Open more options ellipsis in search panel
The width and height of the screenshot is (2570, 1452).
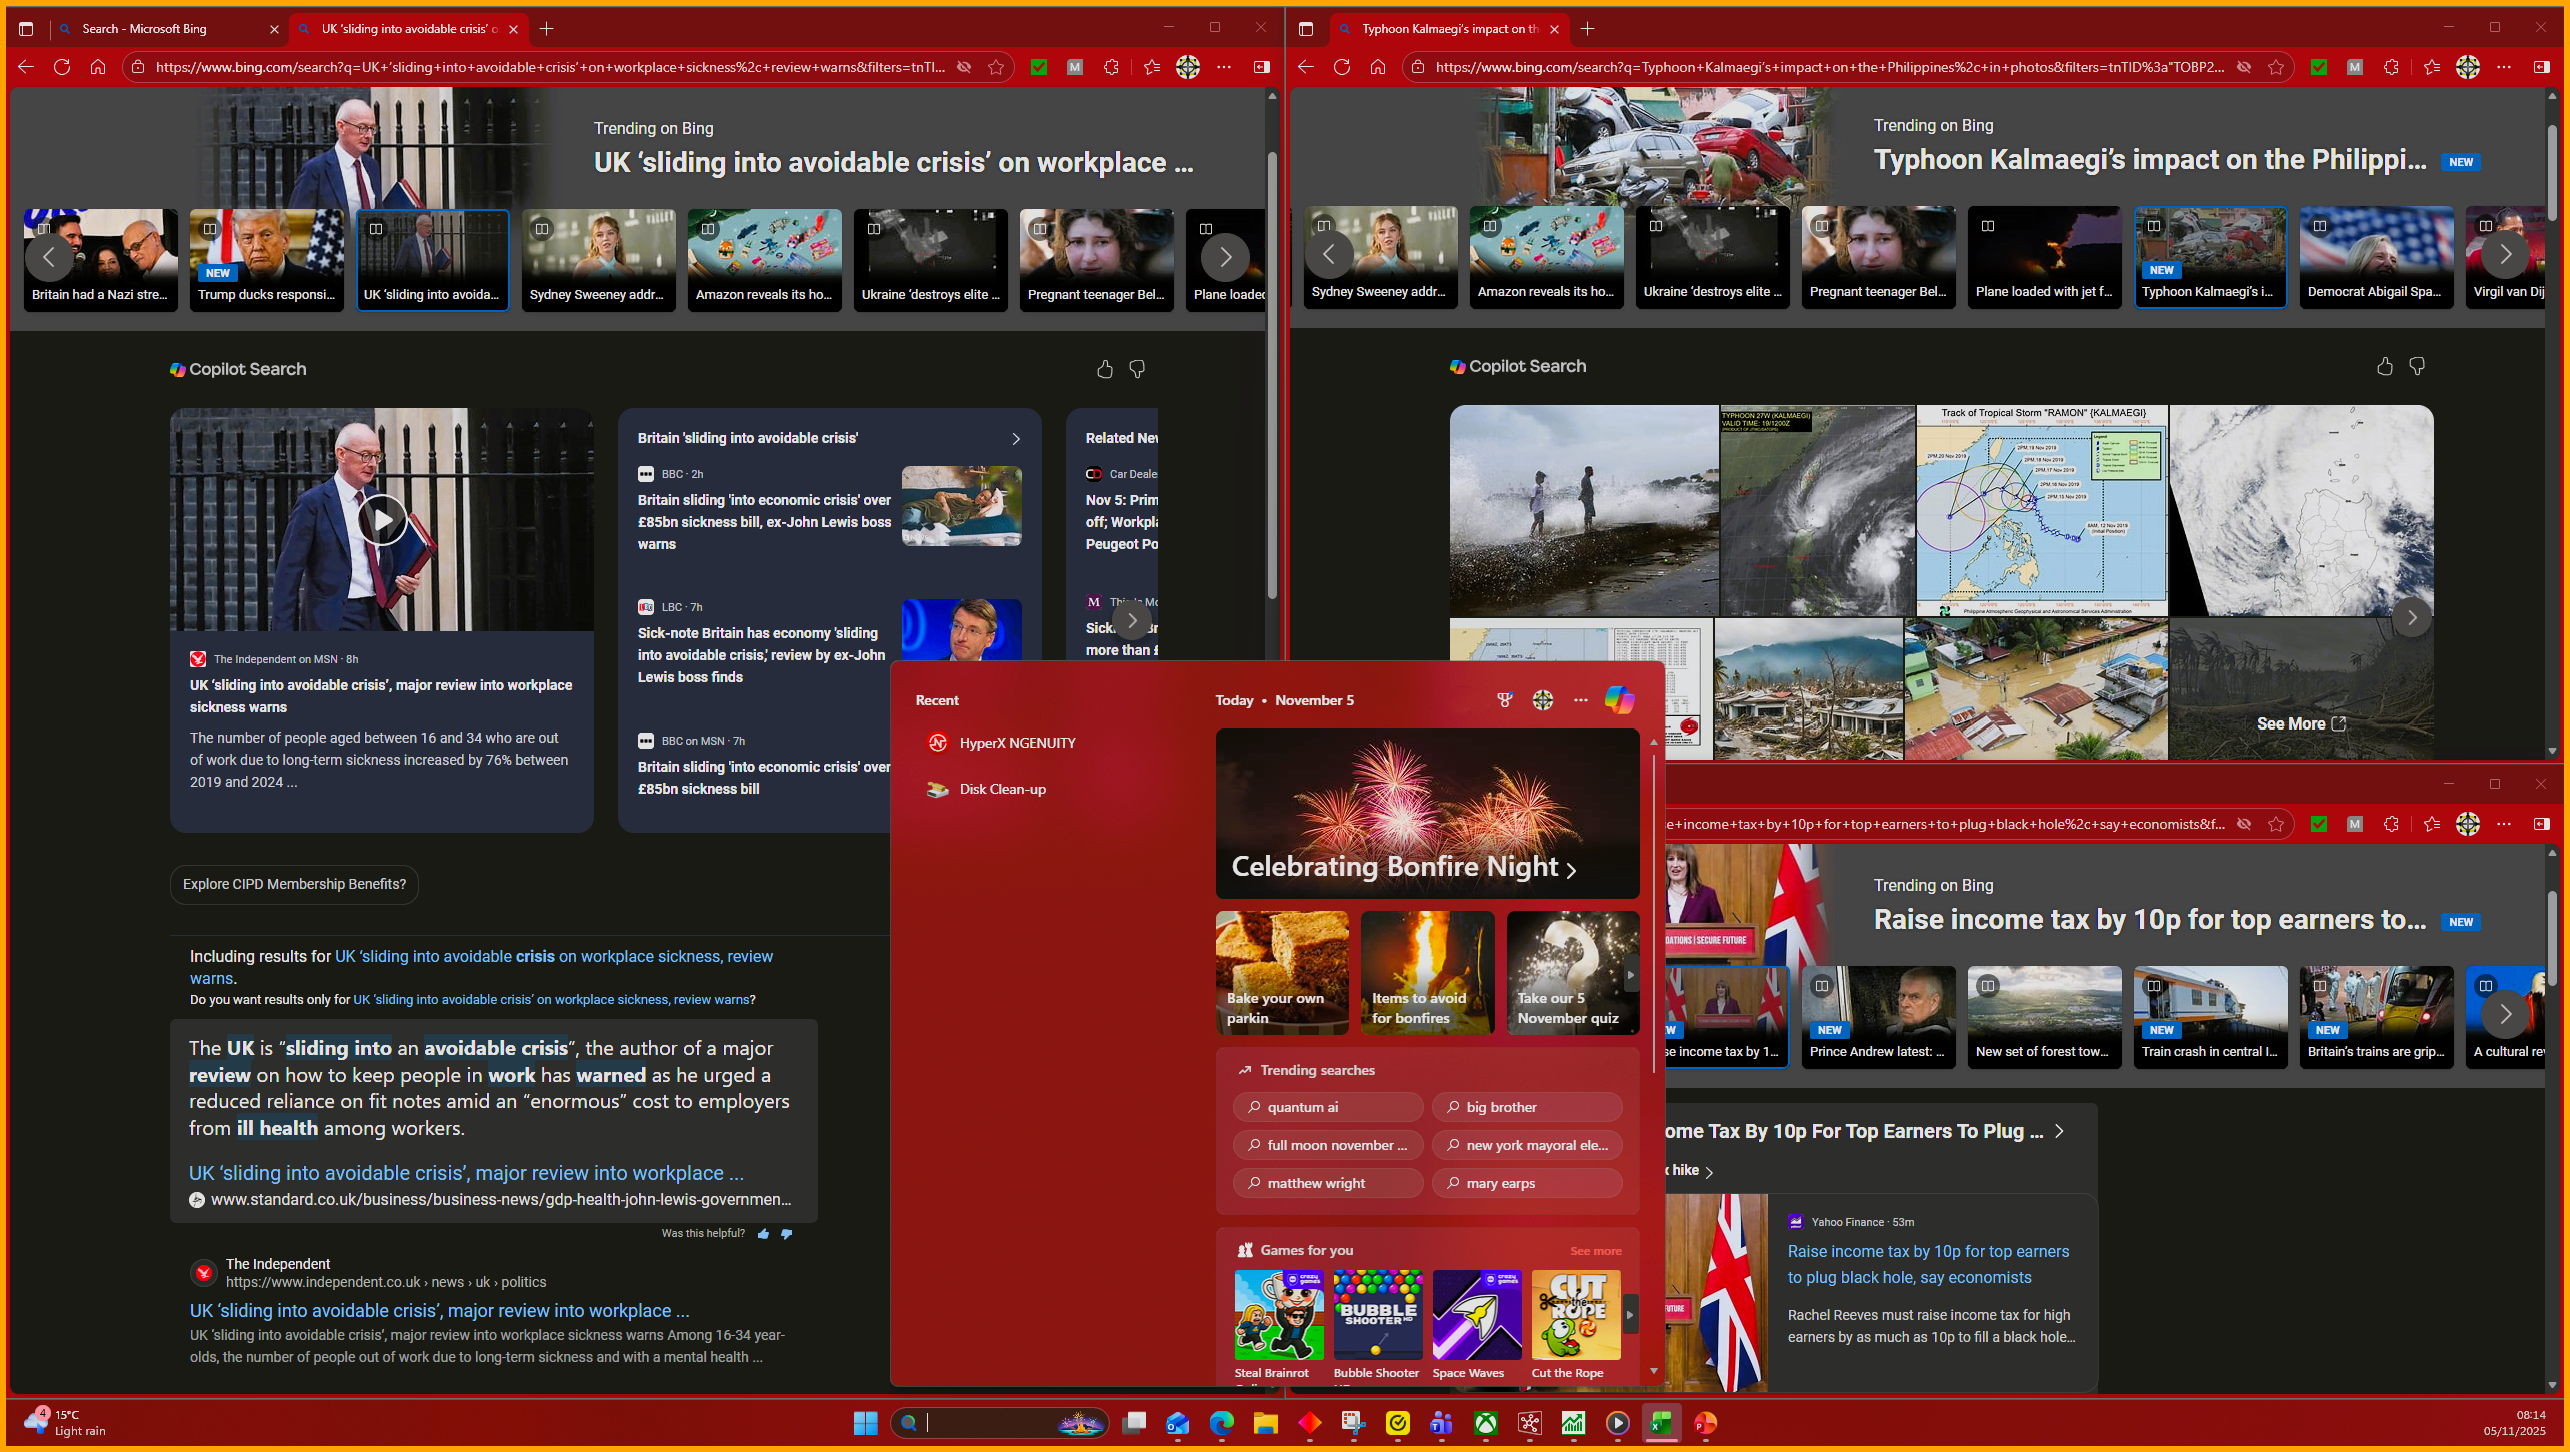click(1580, 700)
